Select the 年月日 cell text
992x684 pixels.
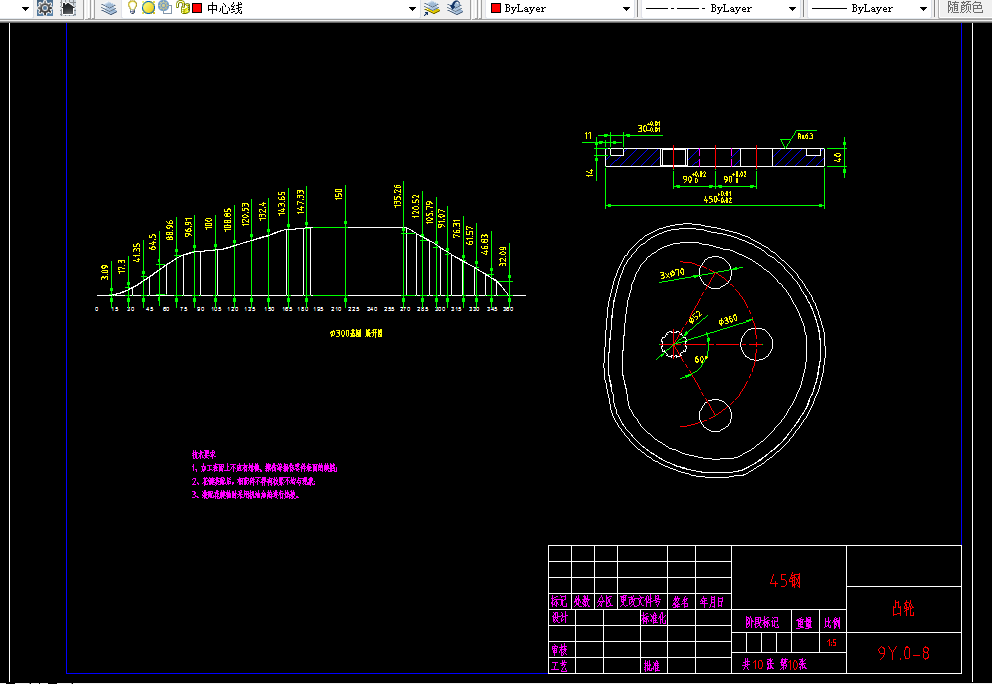click(712, 602)
